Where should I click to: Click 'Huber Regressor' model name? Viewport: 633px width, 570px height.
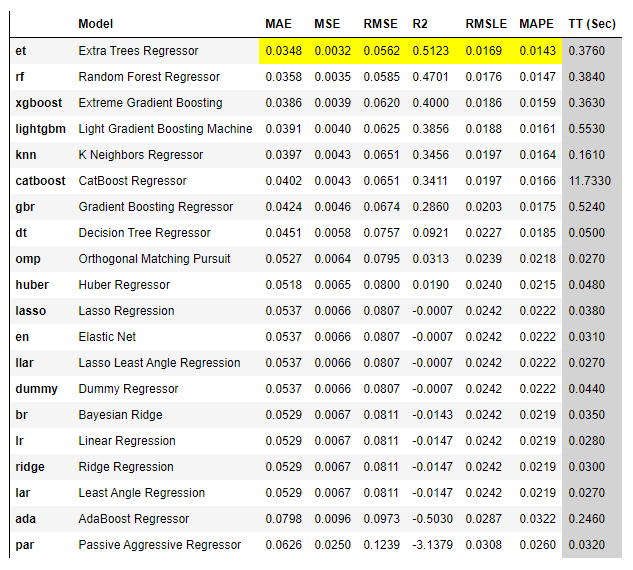(x=124, y=285)
